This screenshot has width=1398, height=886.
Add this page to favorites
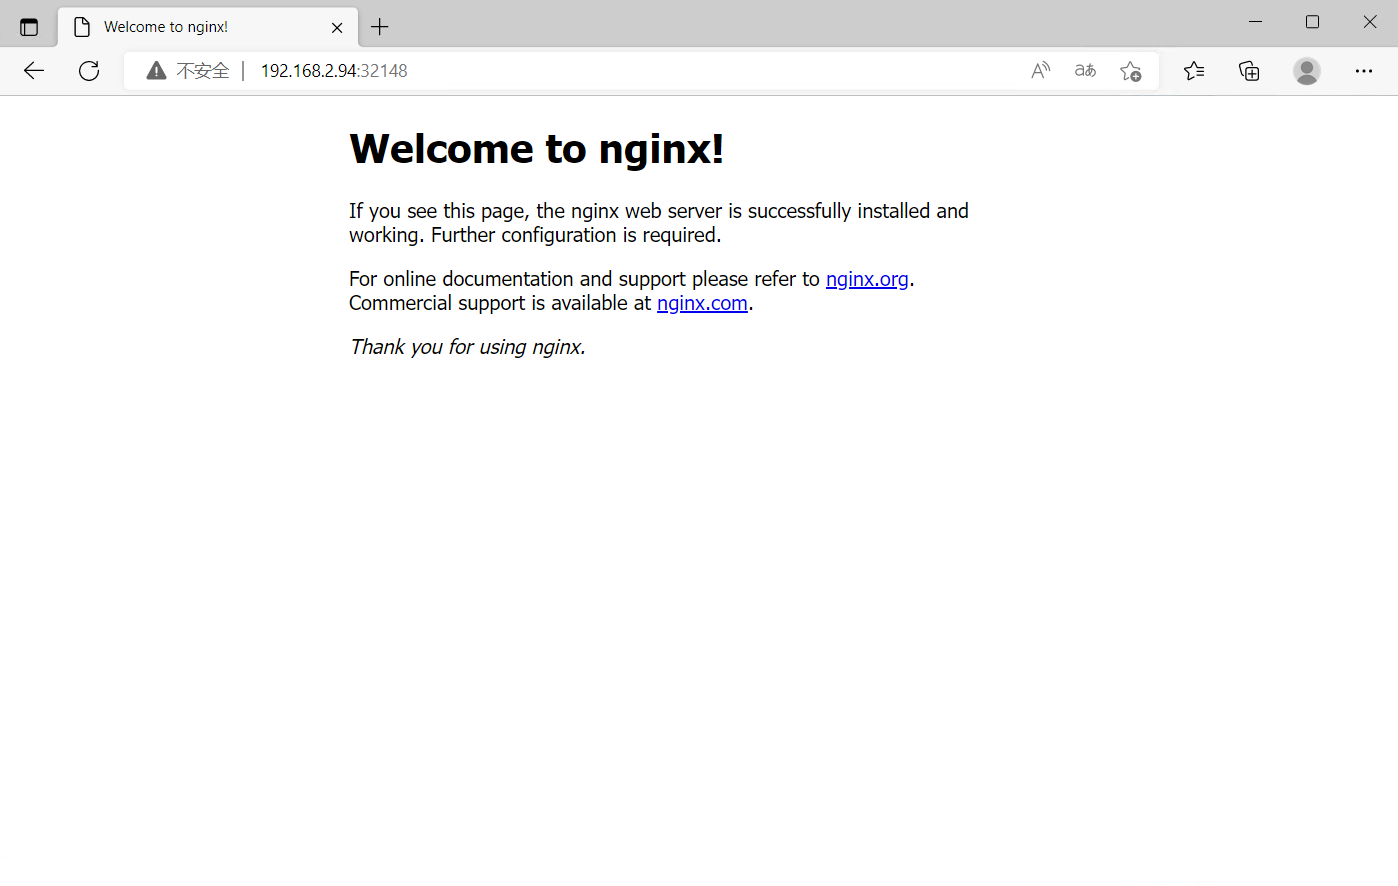tap(1130, 71)
